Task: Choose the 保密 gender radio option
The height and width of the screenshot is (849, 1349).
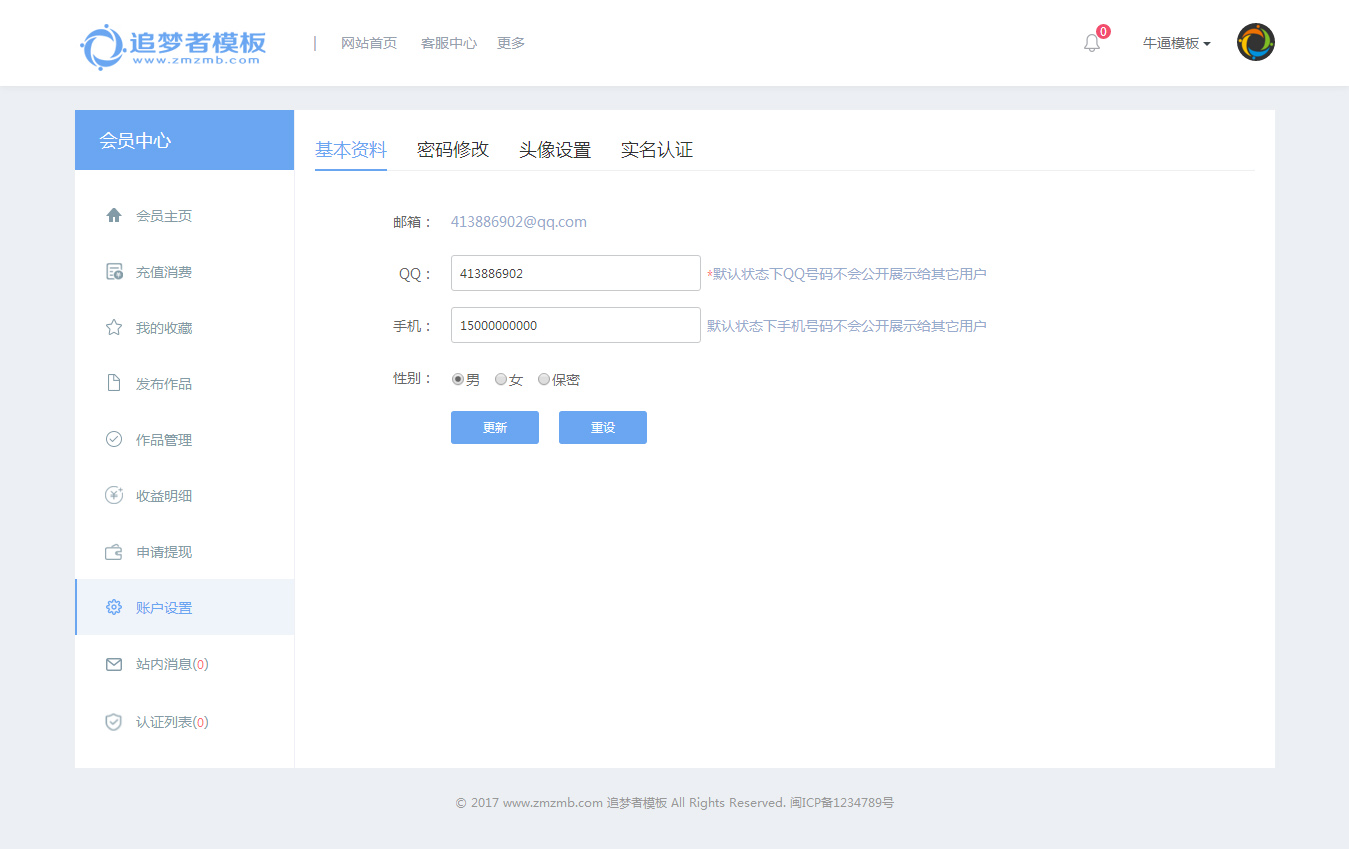Action: [544, 379]
